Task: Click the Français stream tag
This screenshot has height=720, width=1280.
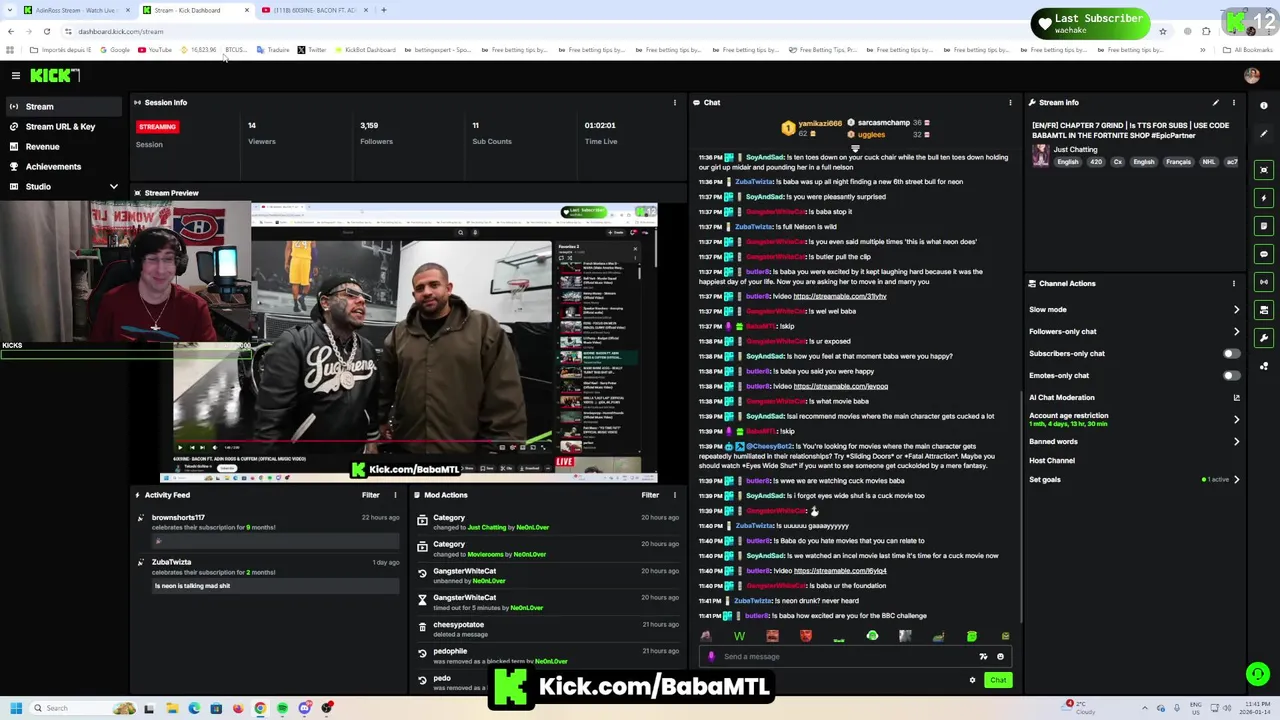Action: tap(1178, 162)
